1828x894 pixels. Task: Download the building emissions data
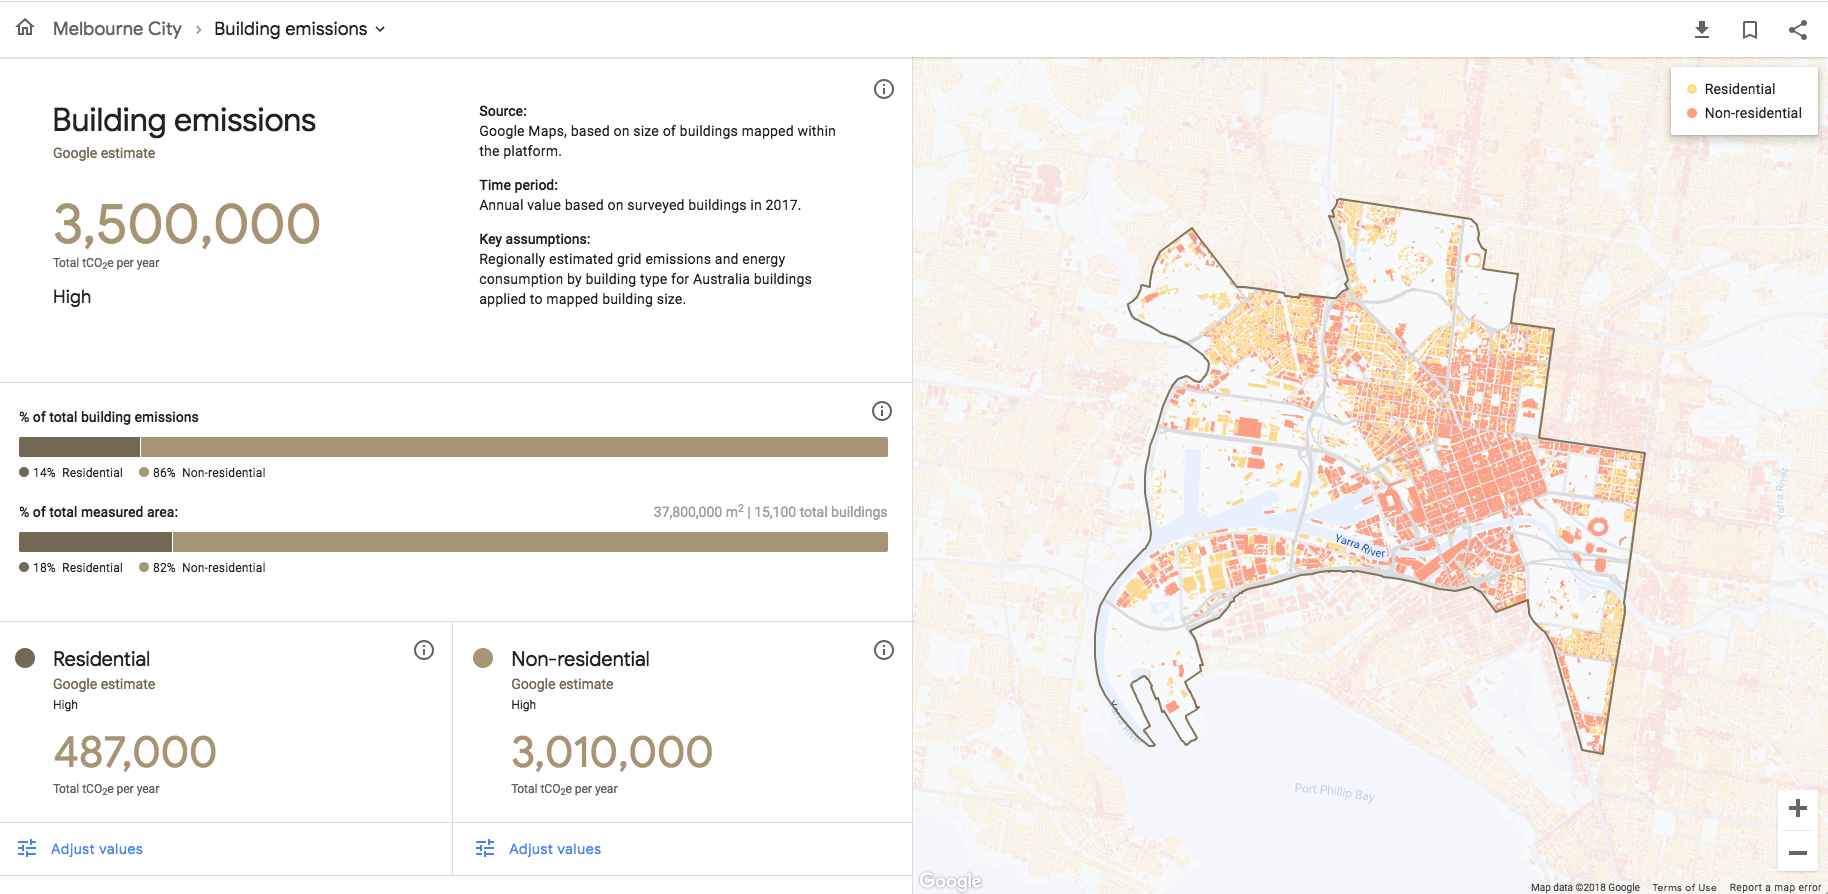[1702, 30]
